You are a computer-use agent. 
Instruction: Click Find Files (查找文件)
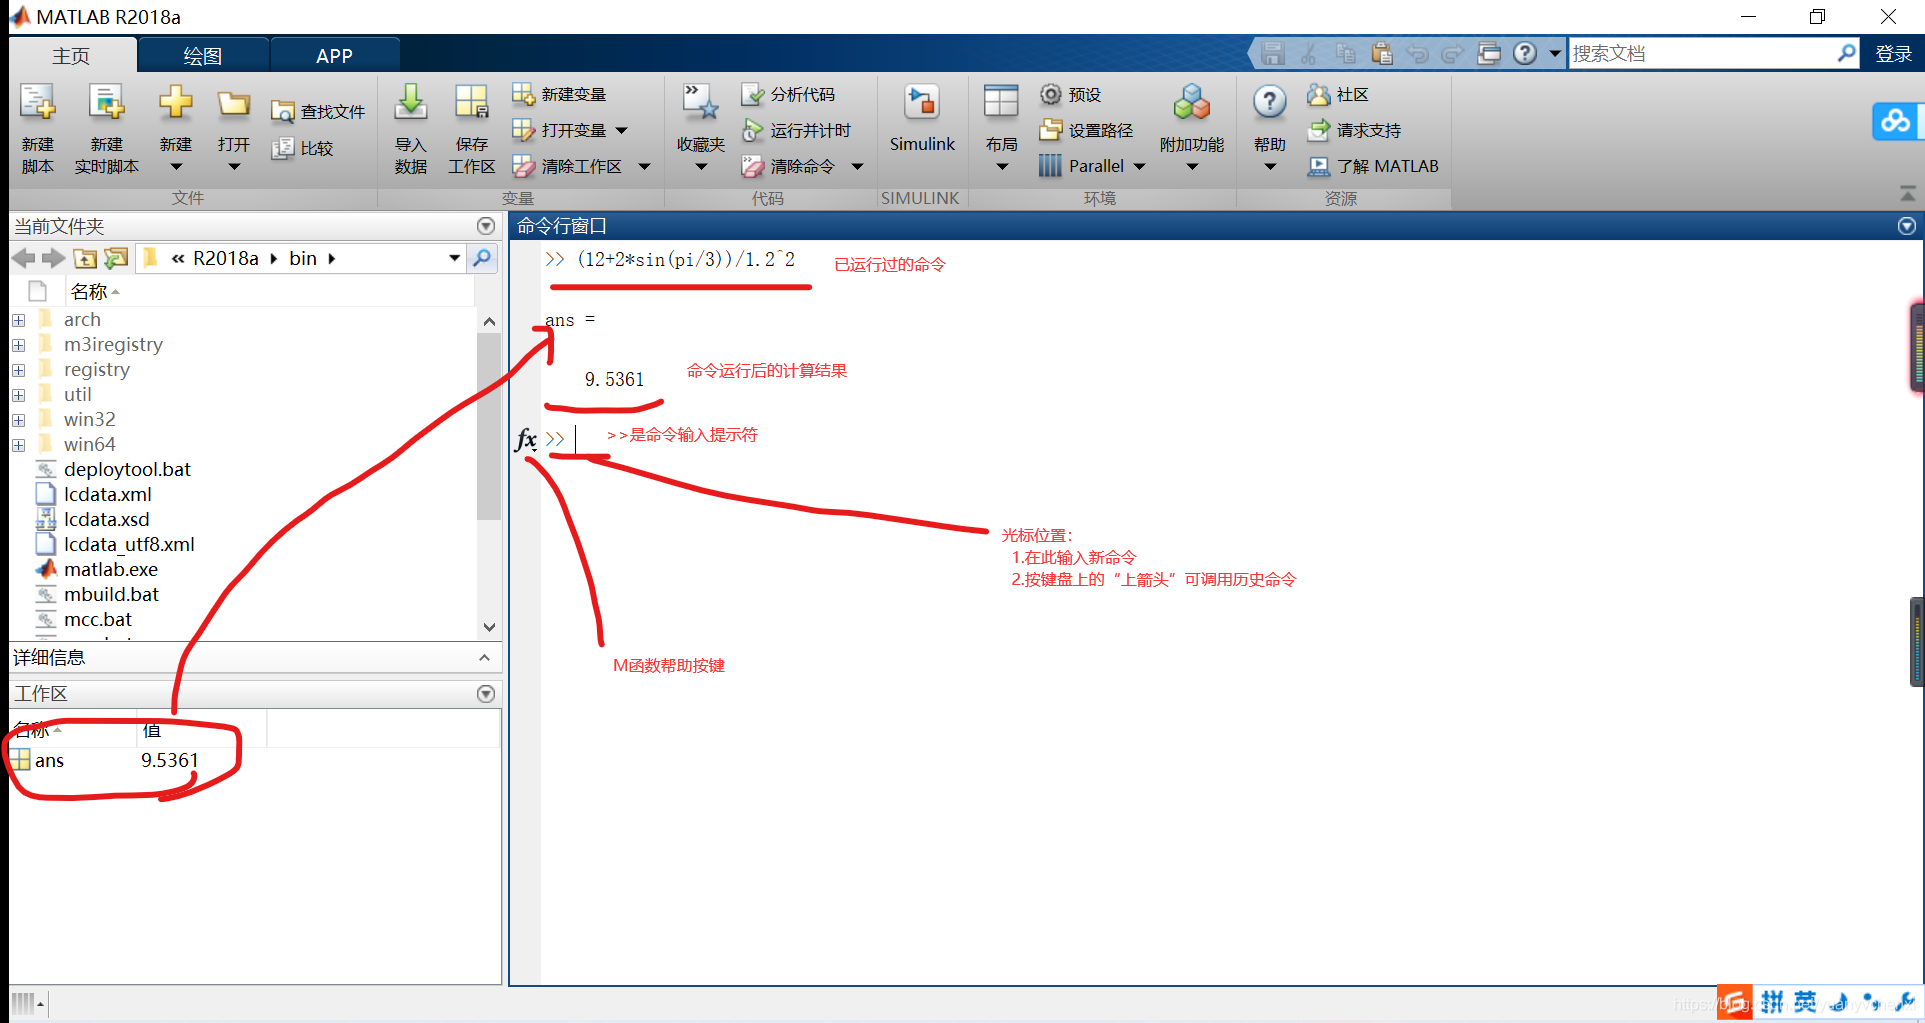click(318, 112)
